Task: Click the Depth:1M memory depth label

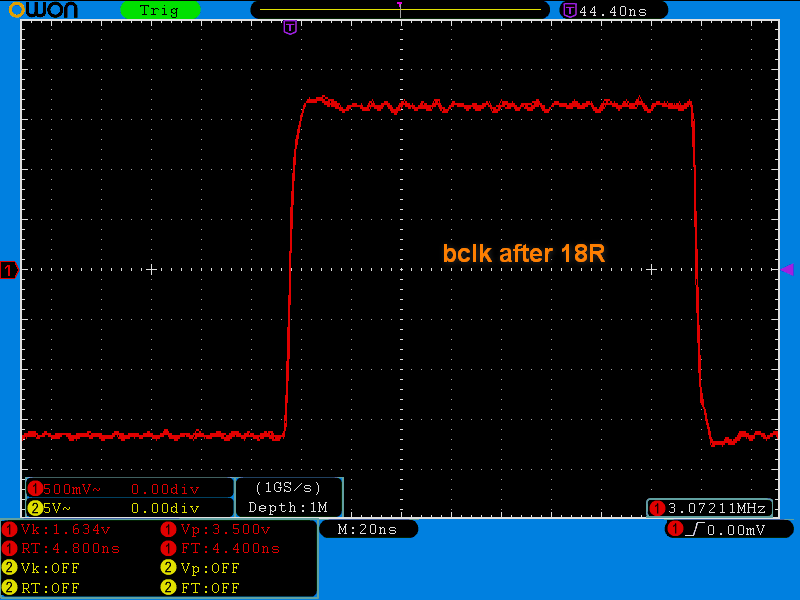Action: [x=288, y=508]
